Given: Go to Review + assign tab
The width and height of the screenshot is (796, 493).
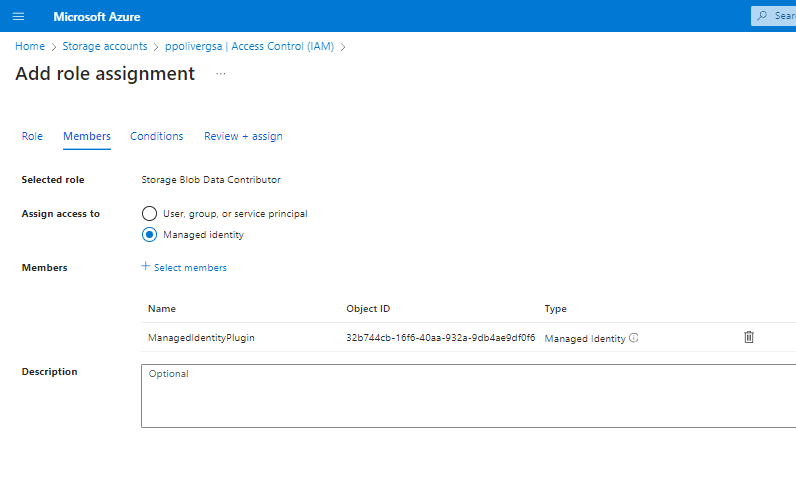Looking at the screenshot, I should [243, 136].
